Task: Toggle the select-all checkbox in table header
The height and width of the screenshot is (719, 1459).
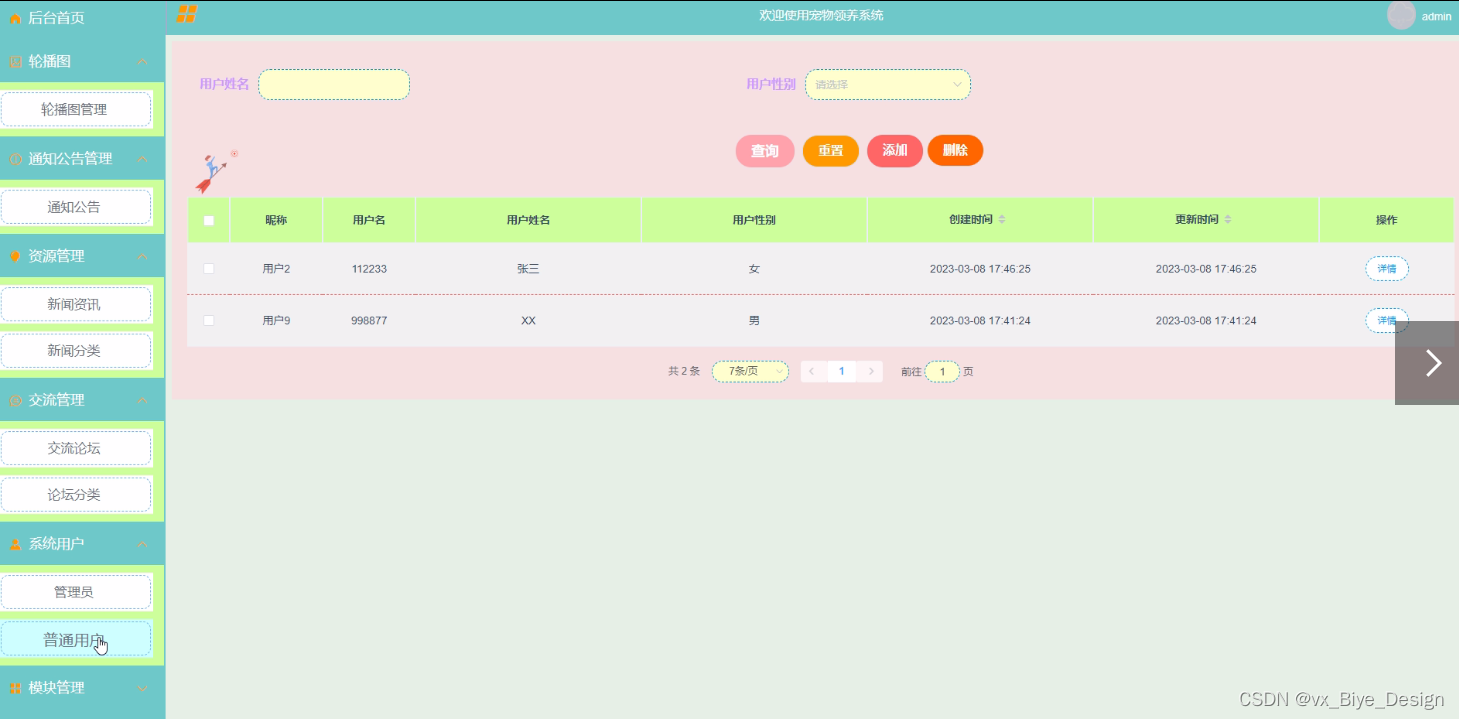Action: pyautogui.click(x=209, y=221)
